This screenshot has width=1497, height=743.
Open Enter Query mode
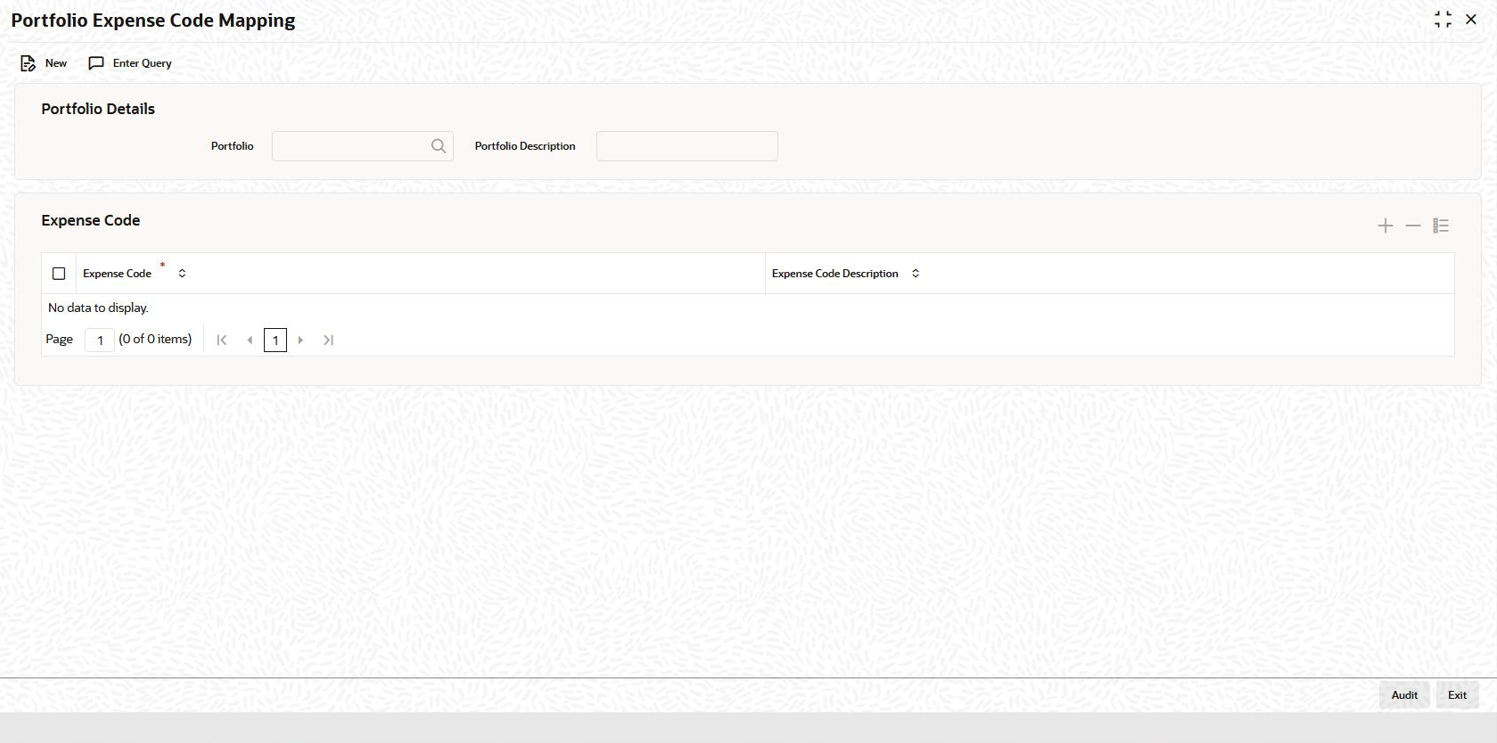point(130,62)
